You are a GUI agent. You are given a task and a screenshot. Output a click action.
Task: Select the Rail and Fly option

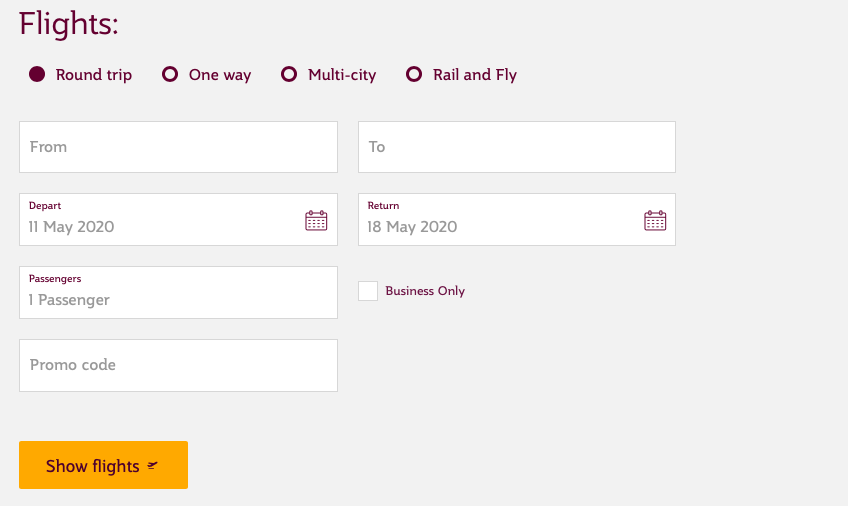[414, 74]
